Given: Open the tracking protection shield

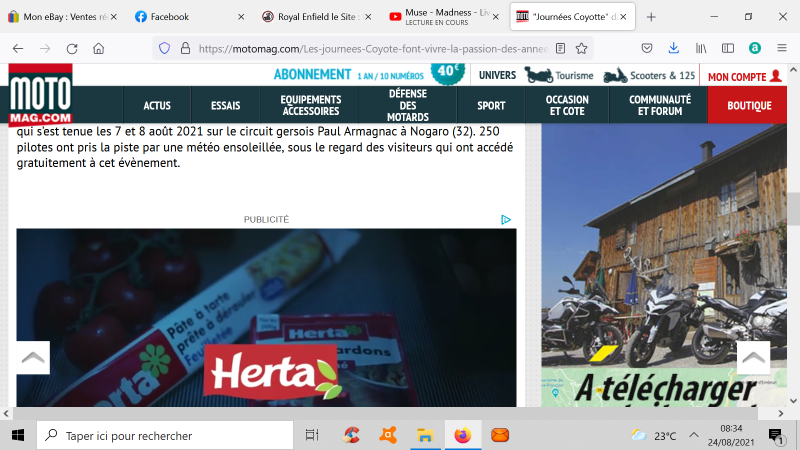Looking at the screenshot, I should tap(164, 48).
